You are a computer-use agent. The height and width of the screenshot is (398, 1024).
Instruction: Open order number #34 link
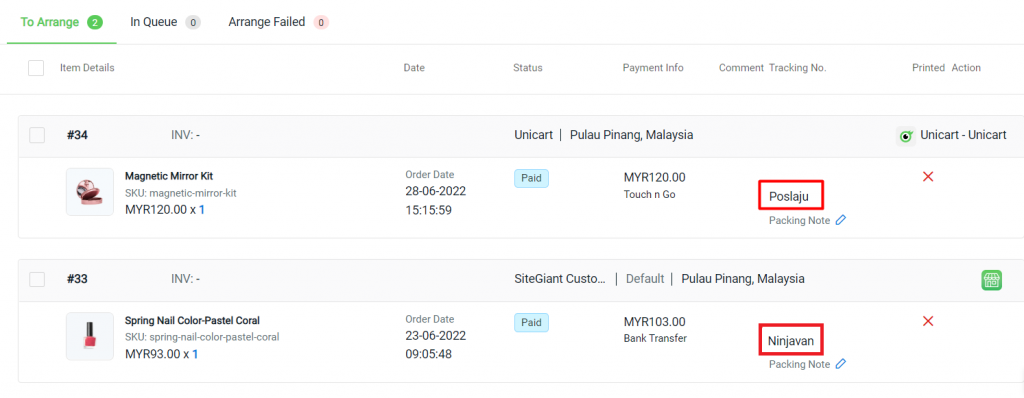tap(77, 135)
